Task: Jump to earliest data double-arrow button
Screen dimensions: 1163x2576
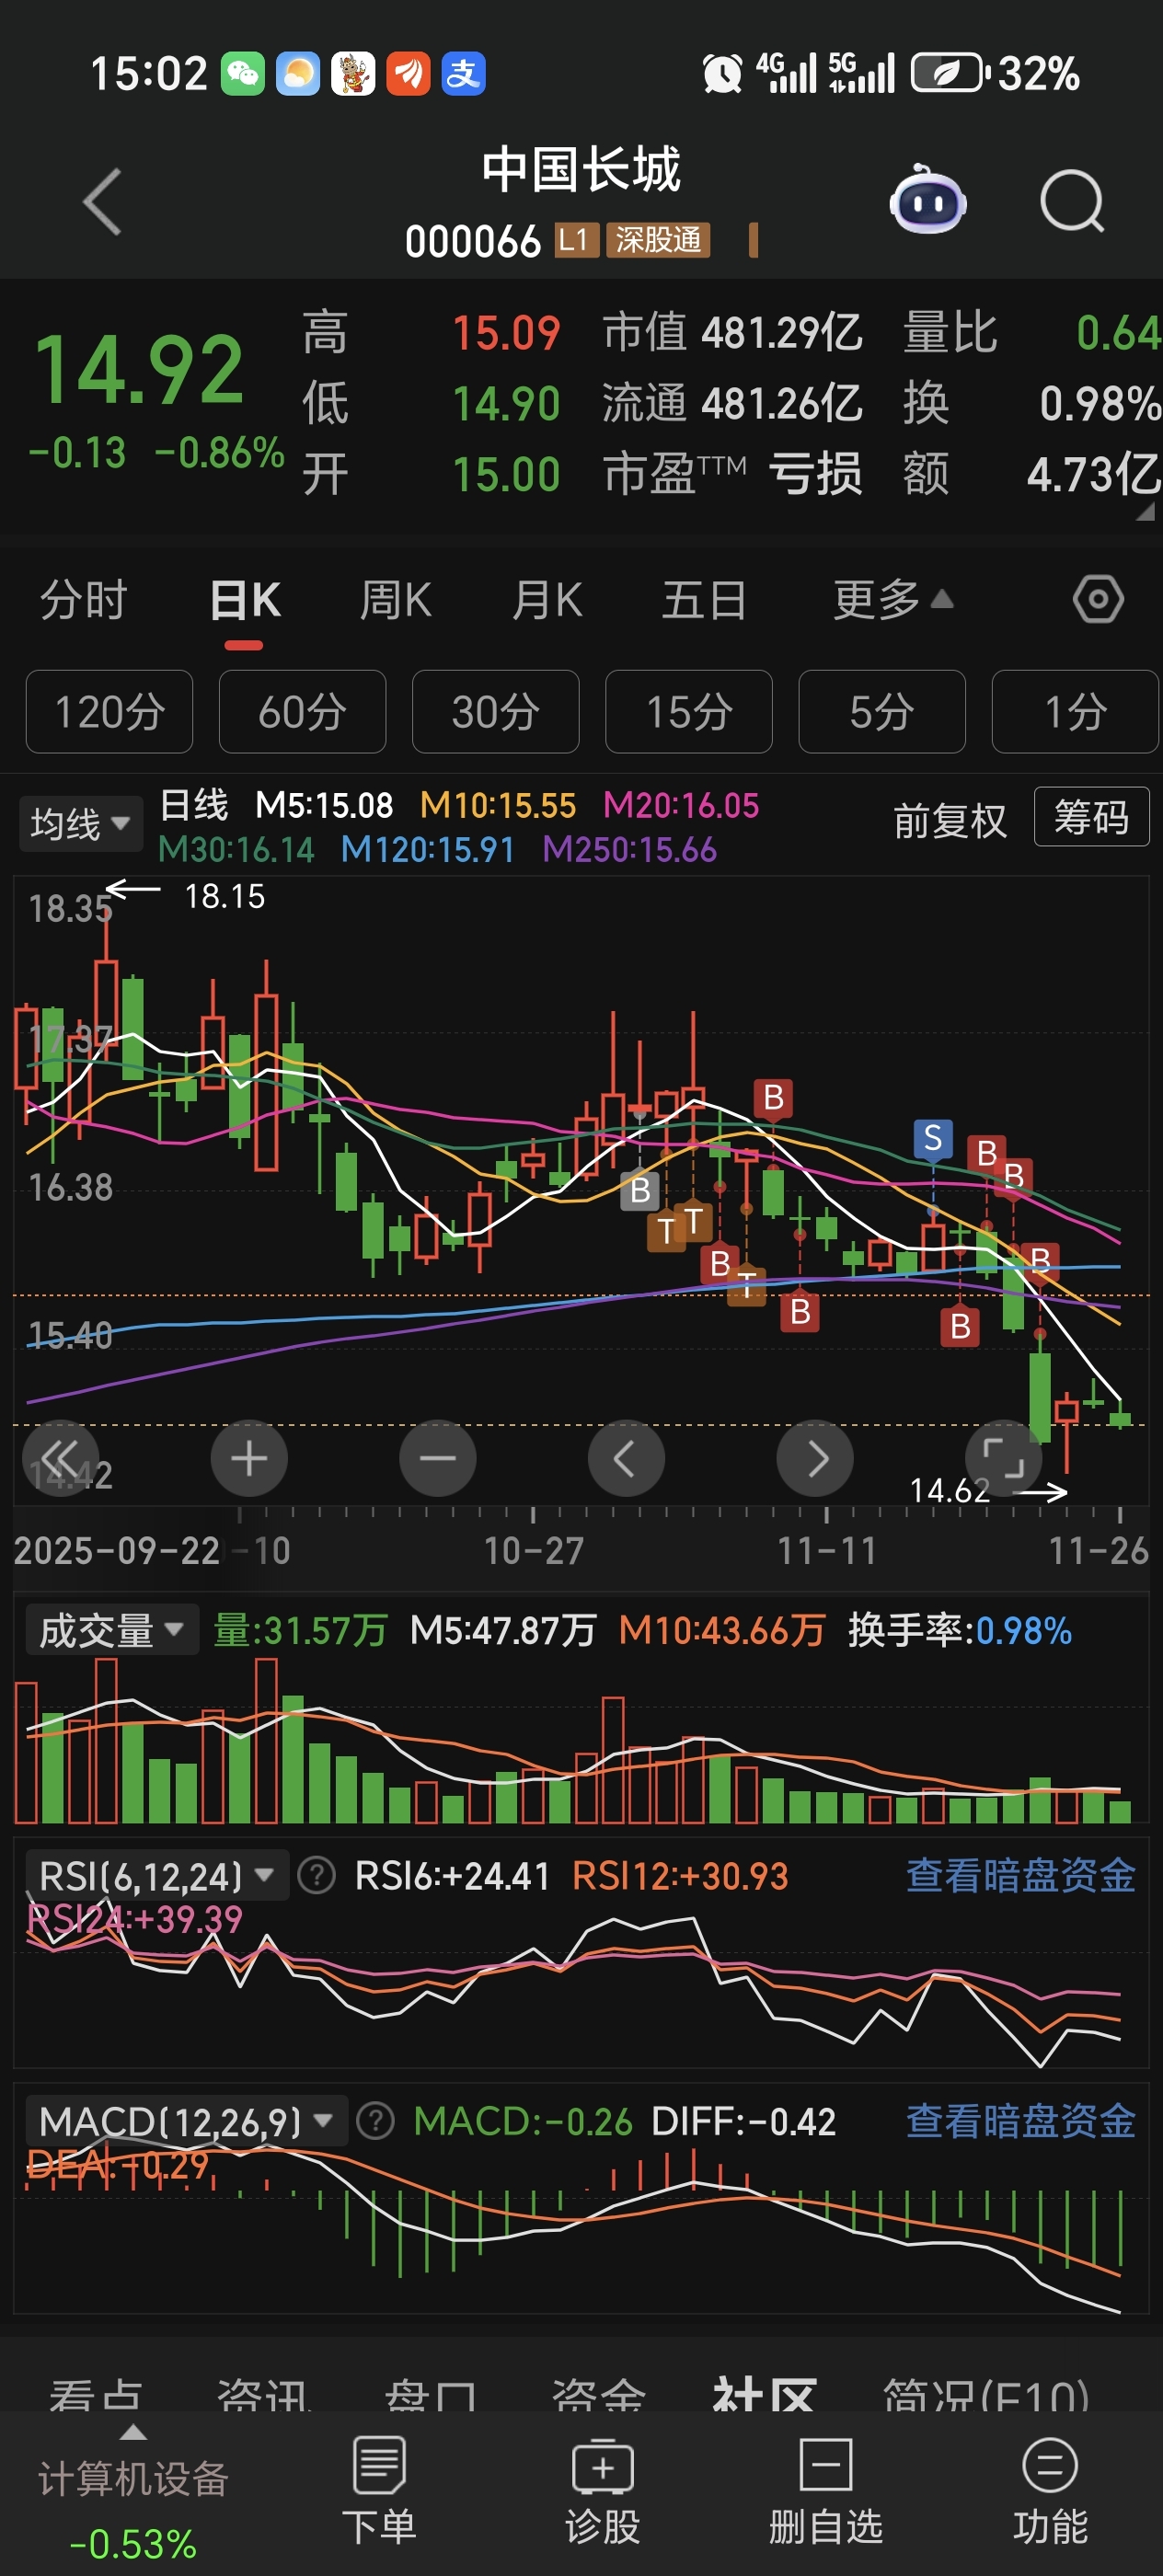Action: 60,1459
